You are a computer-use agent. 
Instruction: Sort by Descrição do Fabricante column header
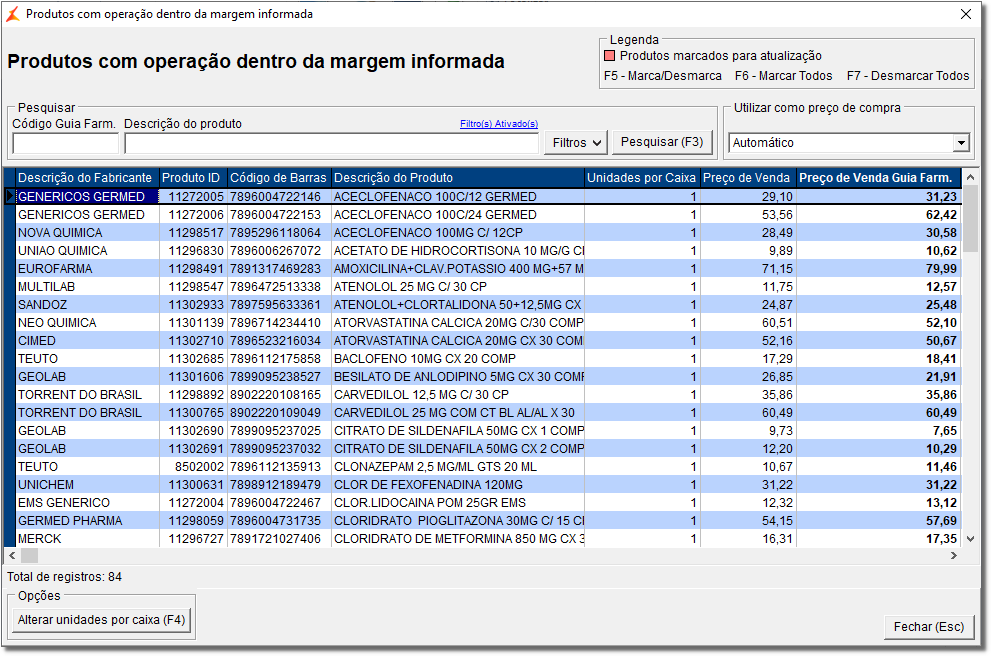[87, 178]
